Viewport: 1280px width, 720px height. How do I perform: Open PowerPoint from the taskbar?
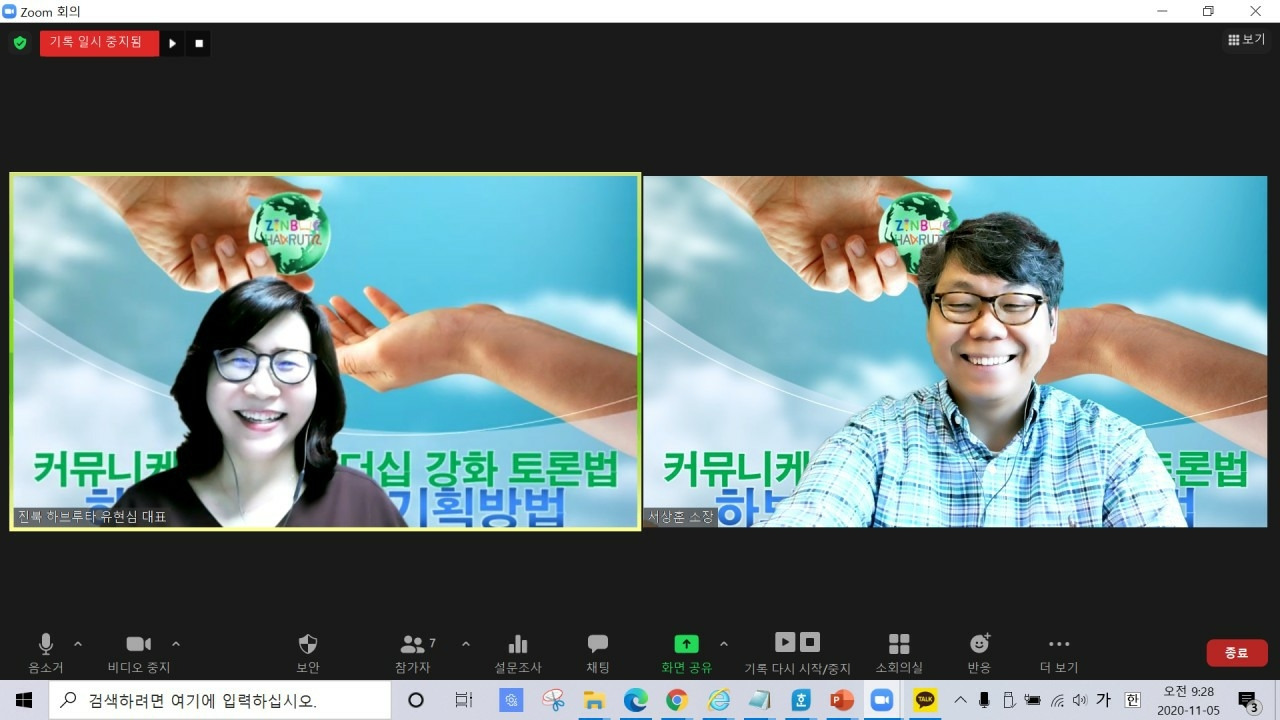[x=842, y=700]
